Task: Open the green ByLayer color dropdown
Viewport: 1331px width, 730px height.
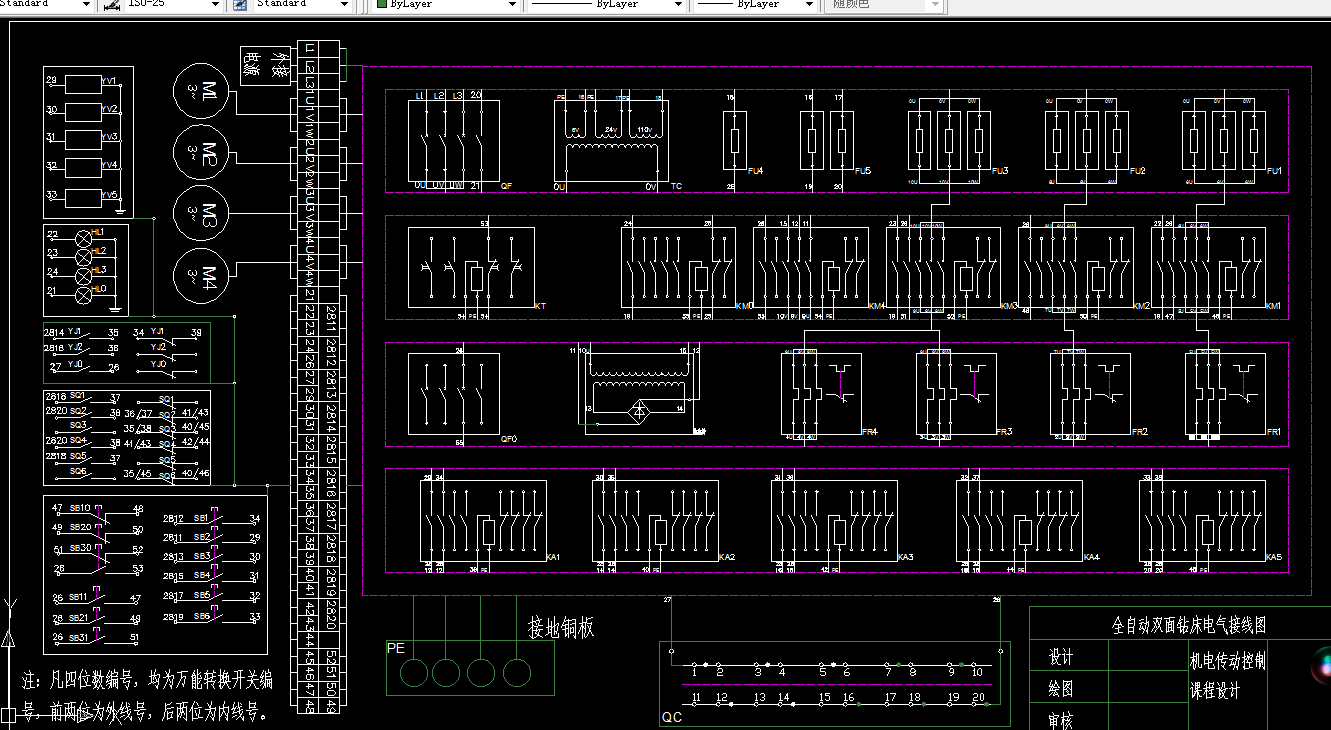Action: pyautogui.click(x=446, y=5)
